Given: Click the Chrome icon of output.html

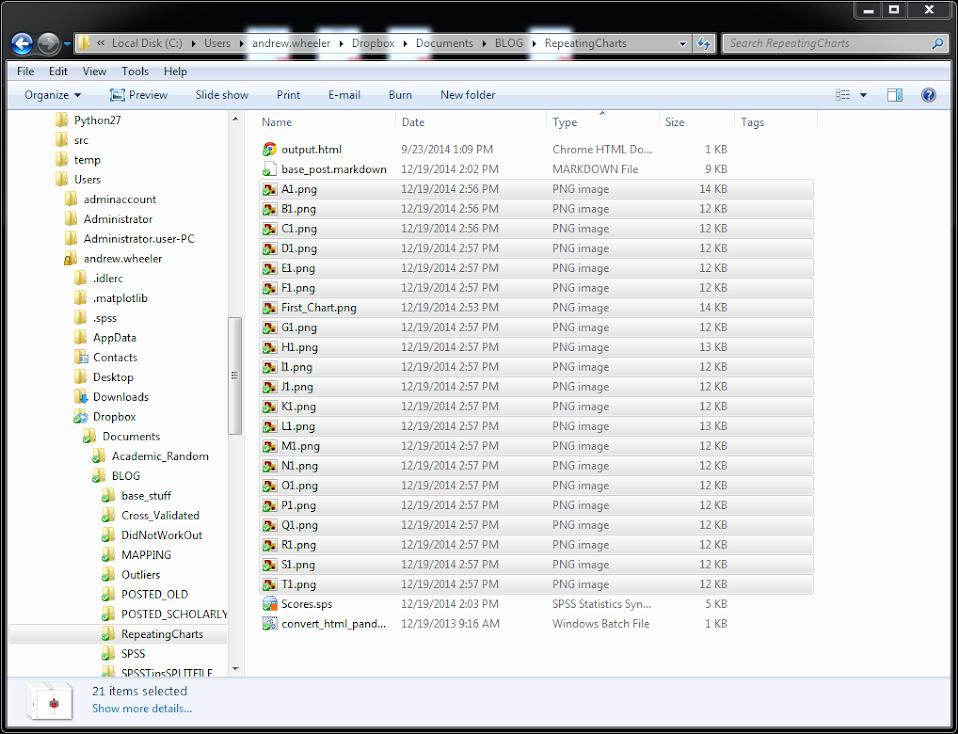Looking at the screenshot, I should (269, 149).
